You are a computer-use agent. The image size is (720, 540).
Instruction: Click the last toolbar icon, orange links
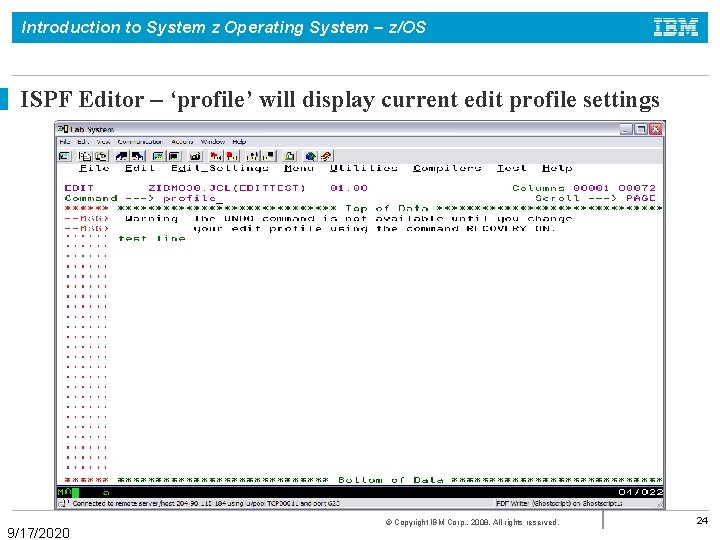(x=326, y=156)
